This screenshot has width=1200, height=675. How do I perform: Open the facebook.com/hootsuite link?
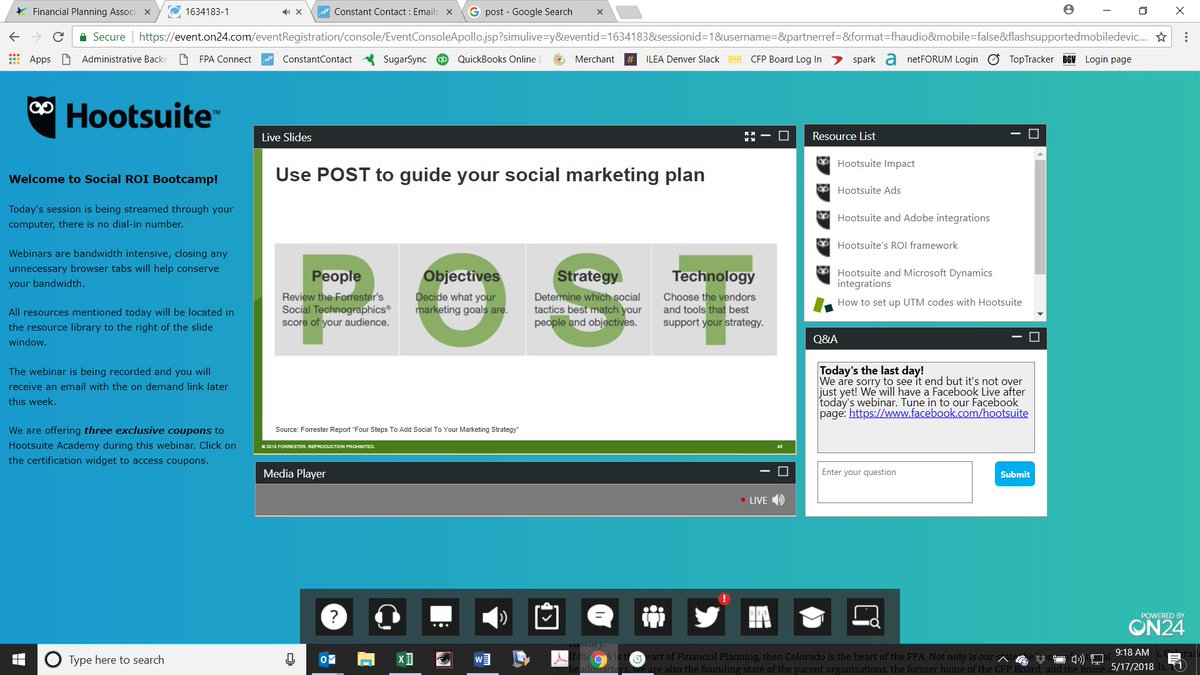tap(938, 413)
